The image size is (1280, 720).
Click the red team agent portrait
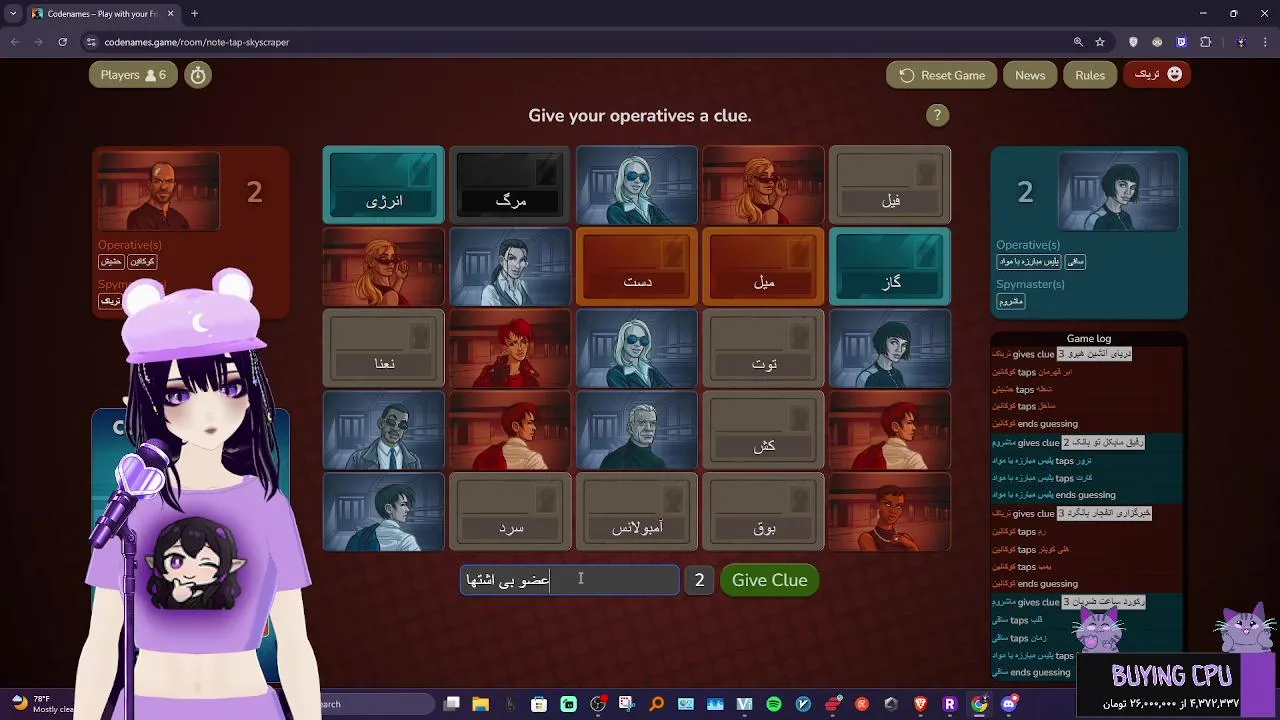tap(158, 191)
